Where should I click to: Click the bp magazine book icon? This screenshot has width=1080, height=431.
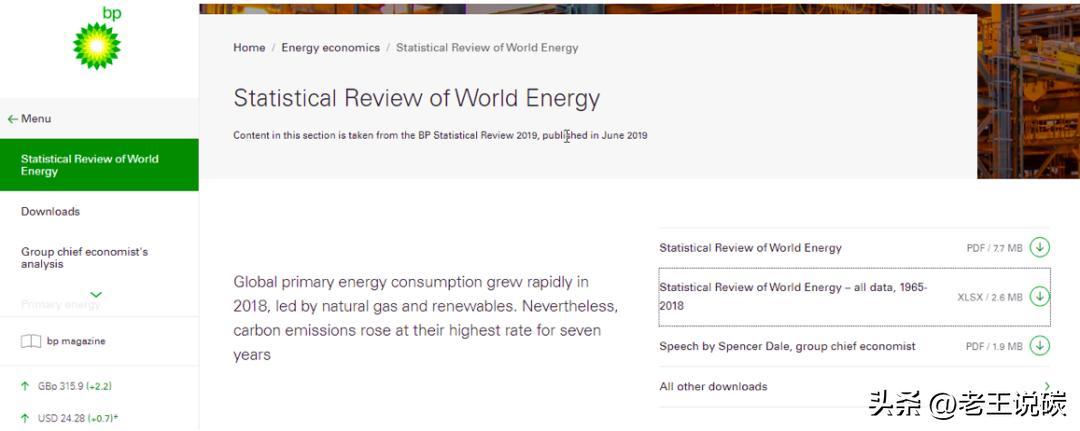[x=31, y=341]
